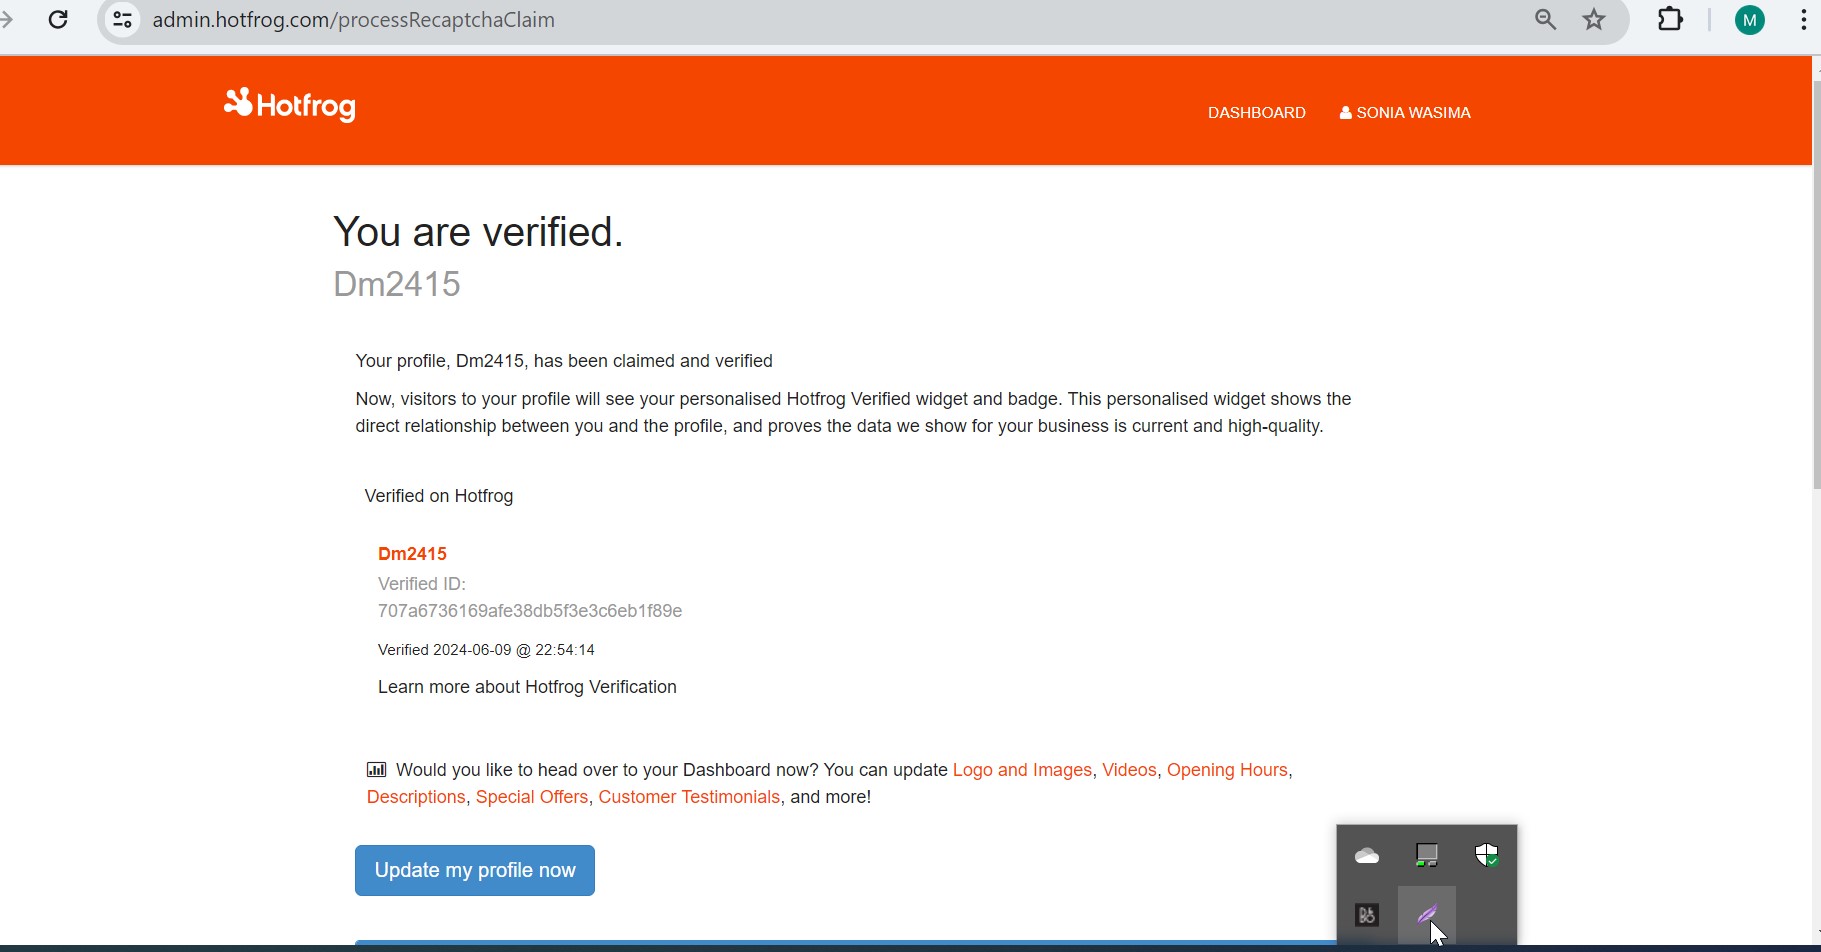Click the zoom magnifier icon in address bar
Screen dimensions: 1821x952
1545,20
